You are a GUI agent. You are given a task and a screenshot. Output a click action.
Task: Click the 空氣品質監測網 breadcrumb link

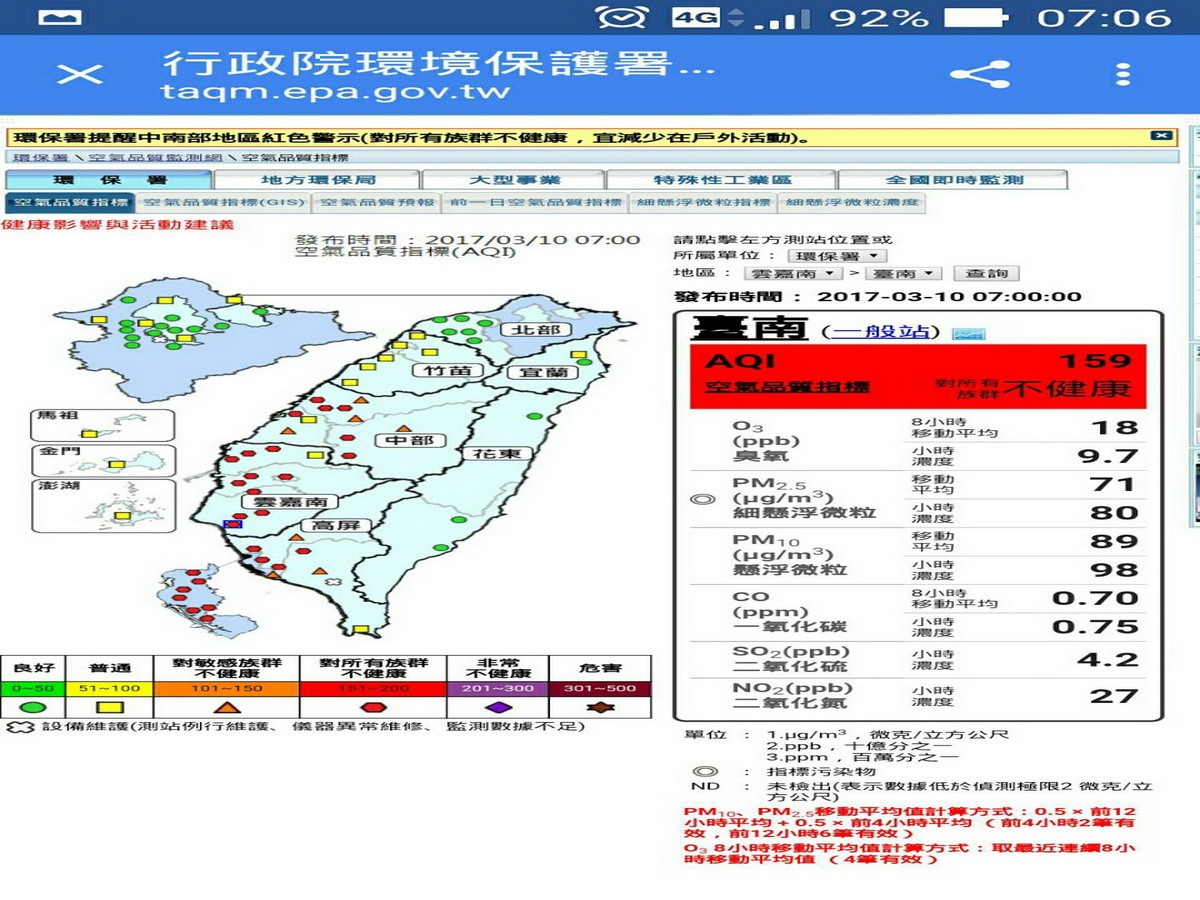click(155, 158)
